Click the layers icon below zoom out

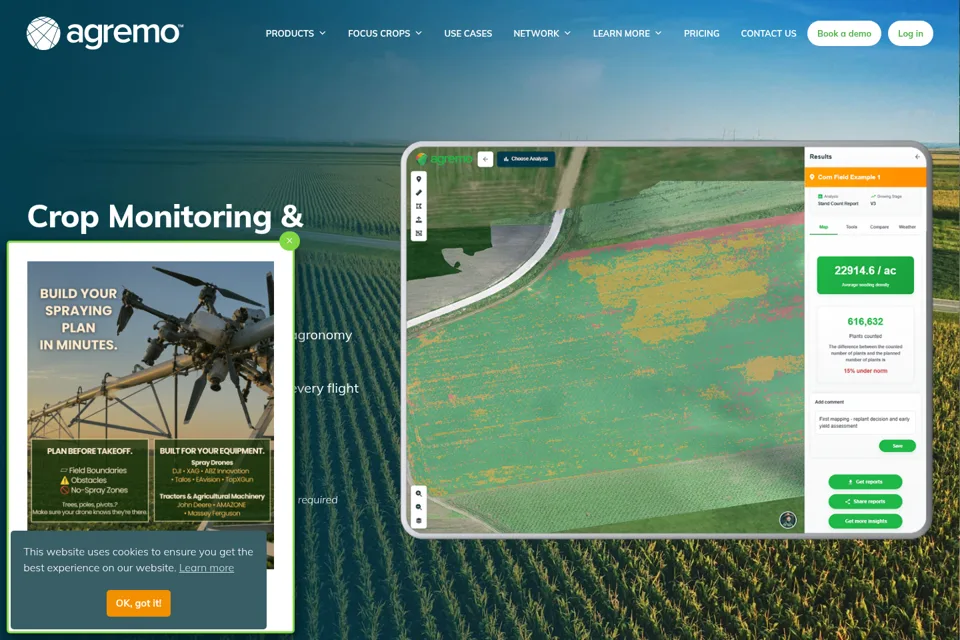[419, 521]
